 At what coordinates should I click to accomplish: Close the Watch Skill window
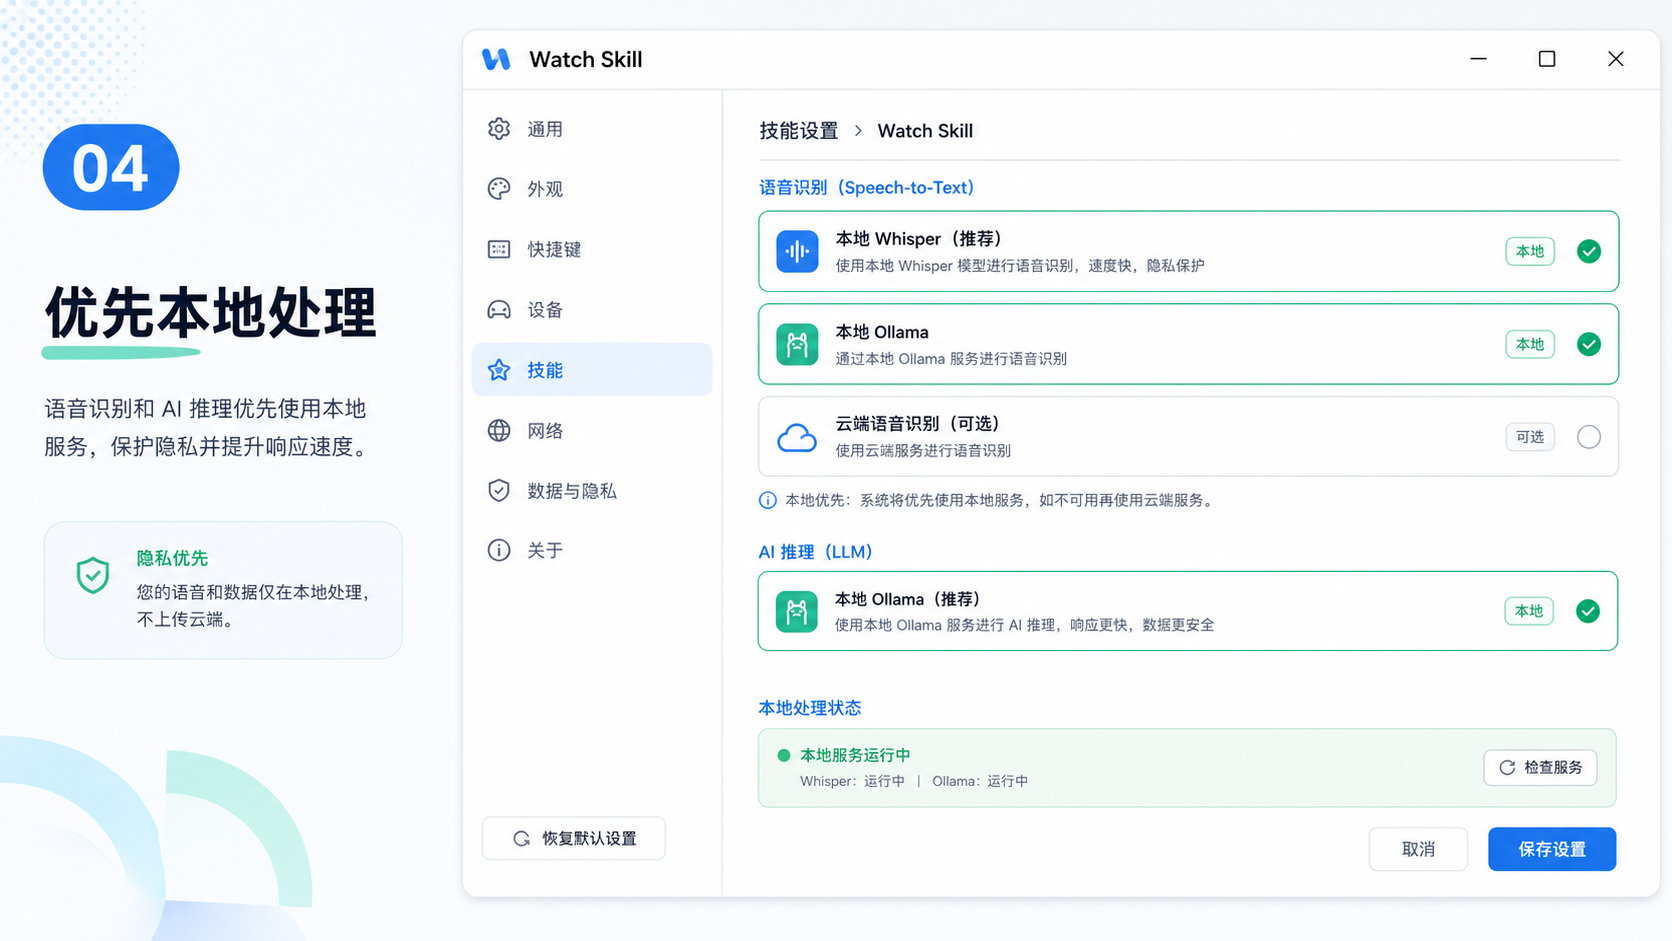(1616, 59)
